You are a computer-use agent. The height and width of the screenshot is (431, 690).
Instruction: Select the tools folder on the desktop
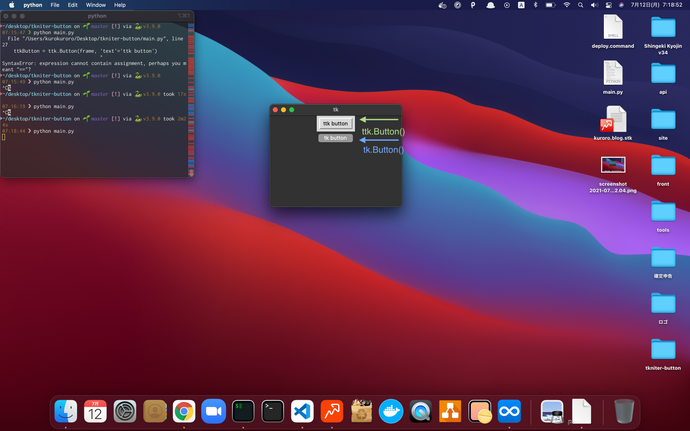click(663, 216)
